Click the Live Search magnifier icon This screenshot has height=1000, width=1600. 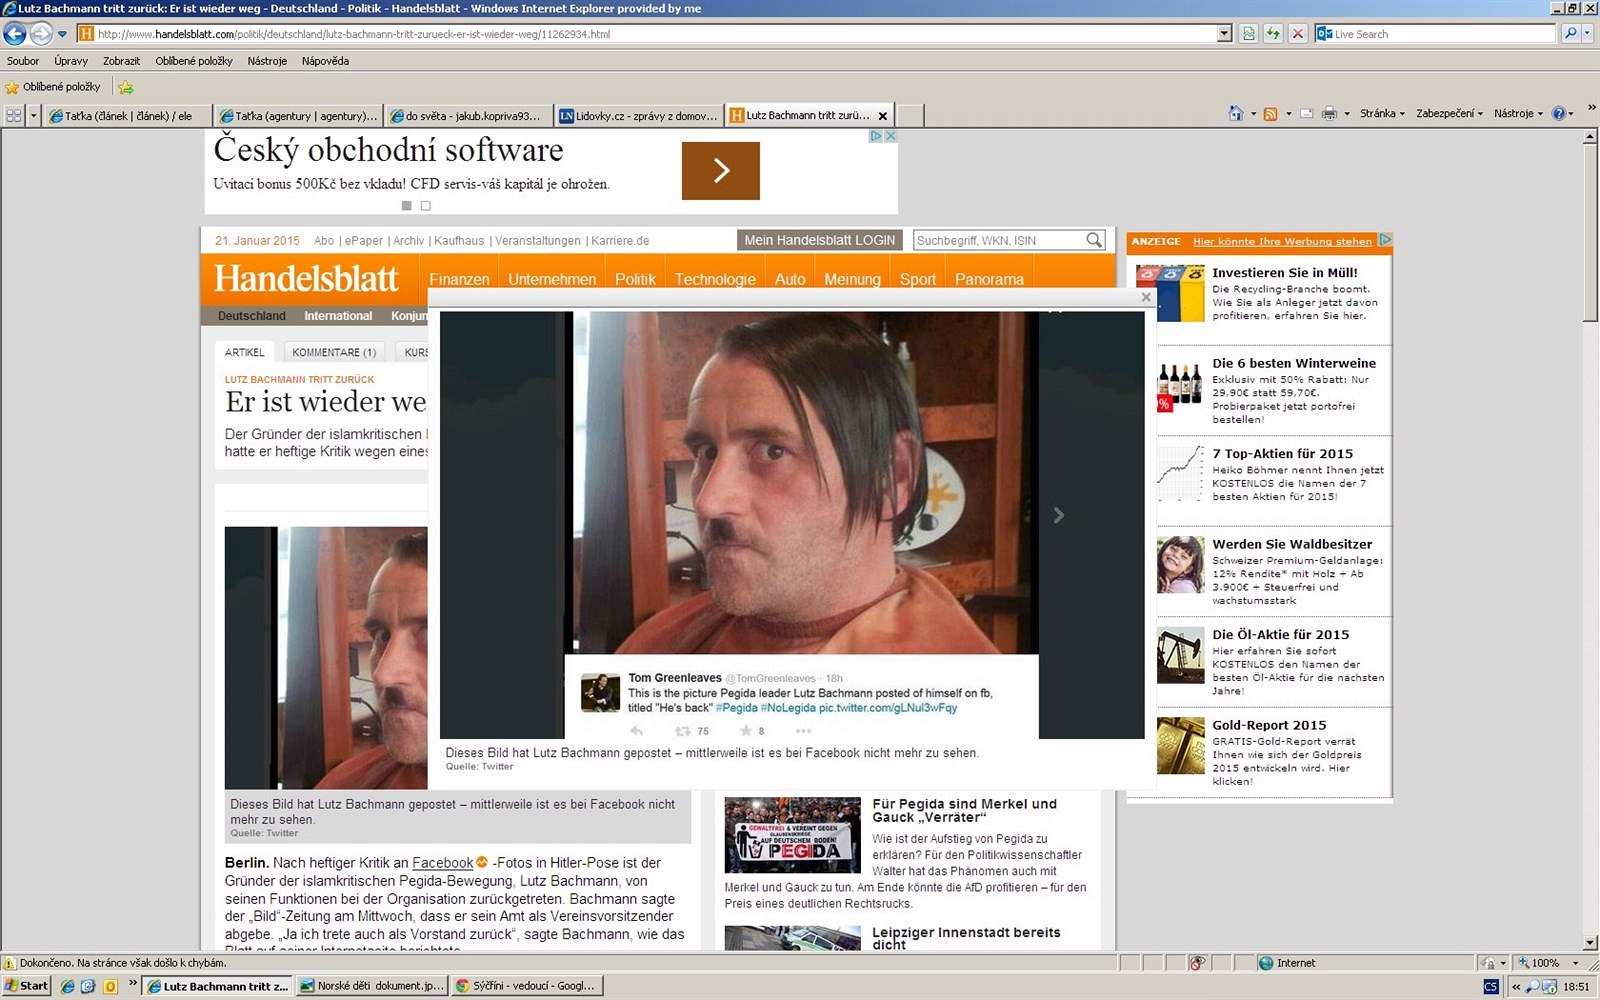[x=1571, y=34]
